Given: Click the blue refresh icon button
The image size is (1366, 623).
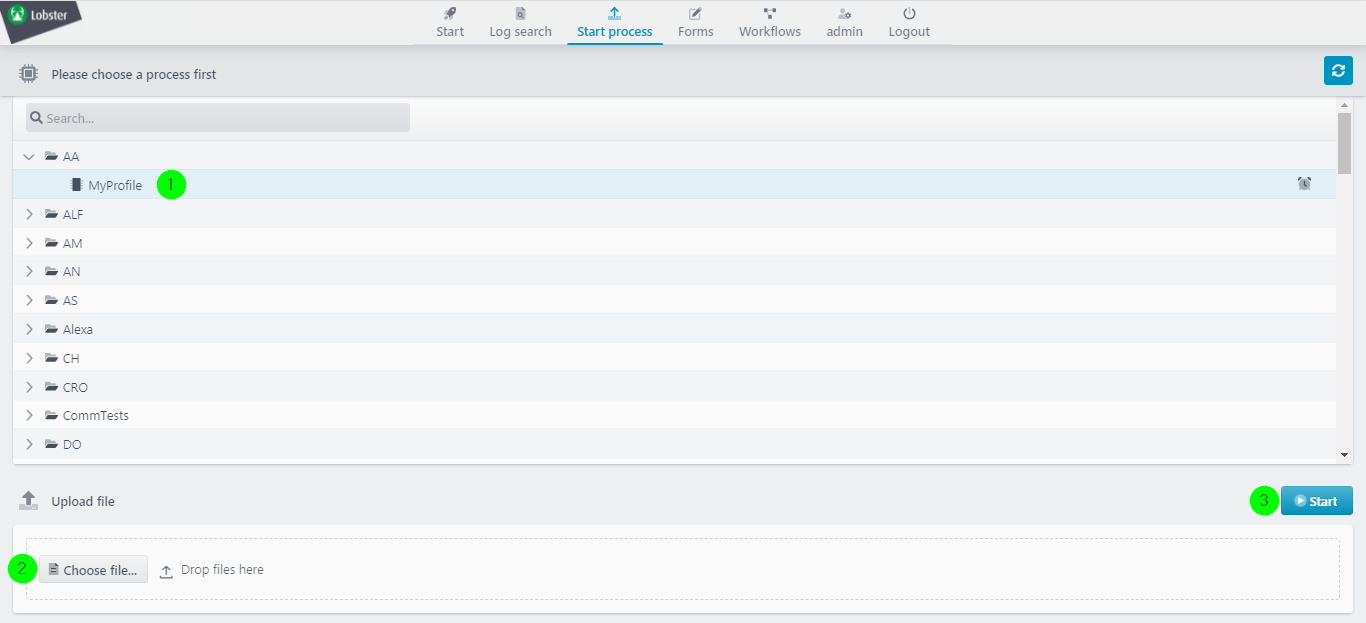Looking at the screenshot, I should pos(1338,71).
